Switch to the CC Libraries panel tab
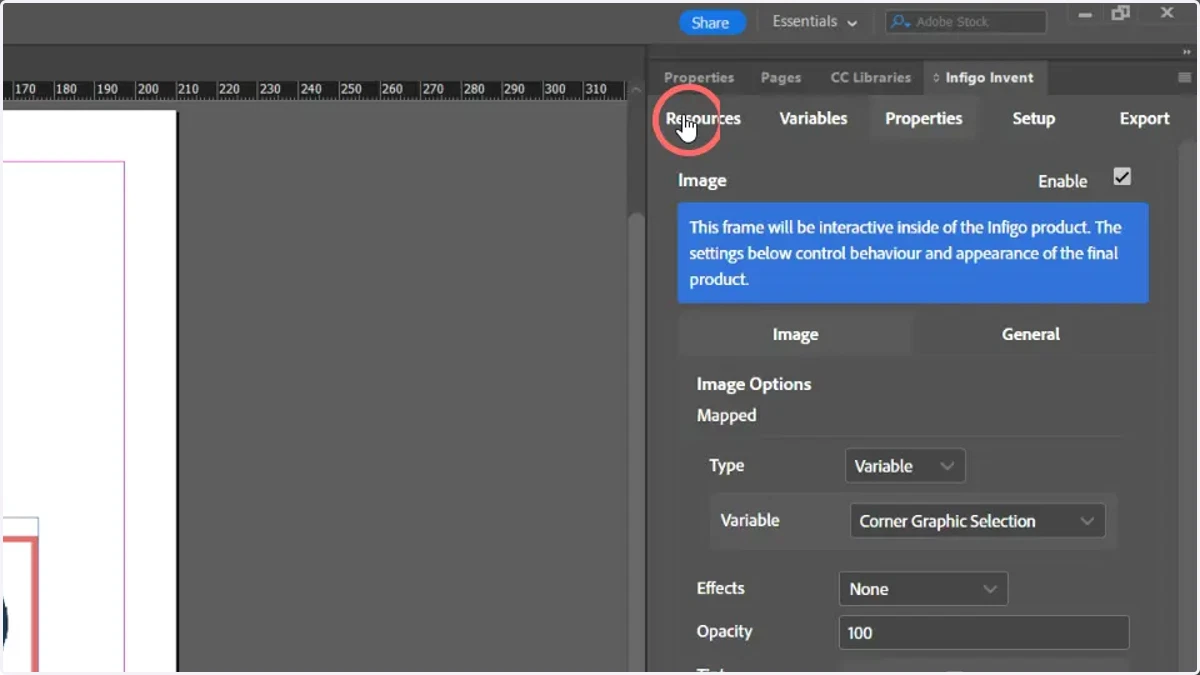This screenshot has width=1200, height=675. pos(871,78)
